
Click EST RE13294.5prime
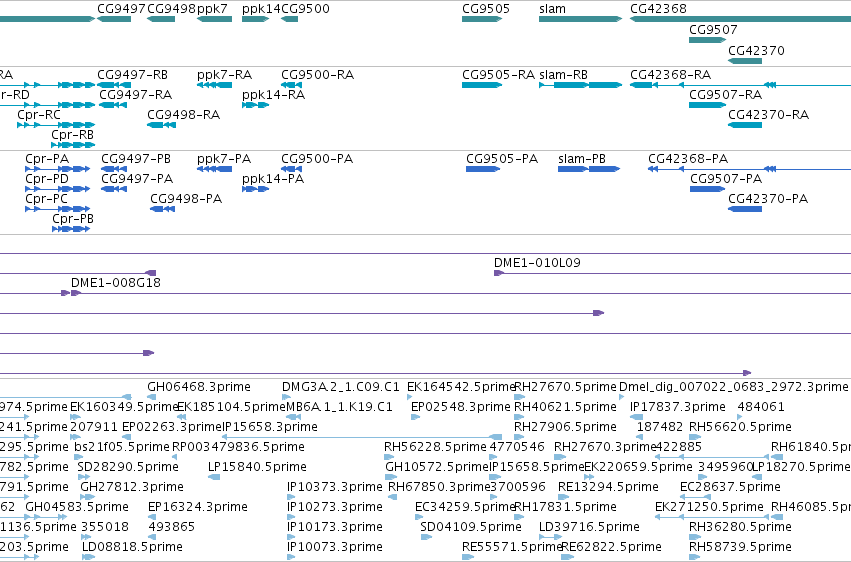[x=608, y=487]
